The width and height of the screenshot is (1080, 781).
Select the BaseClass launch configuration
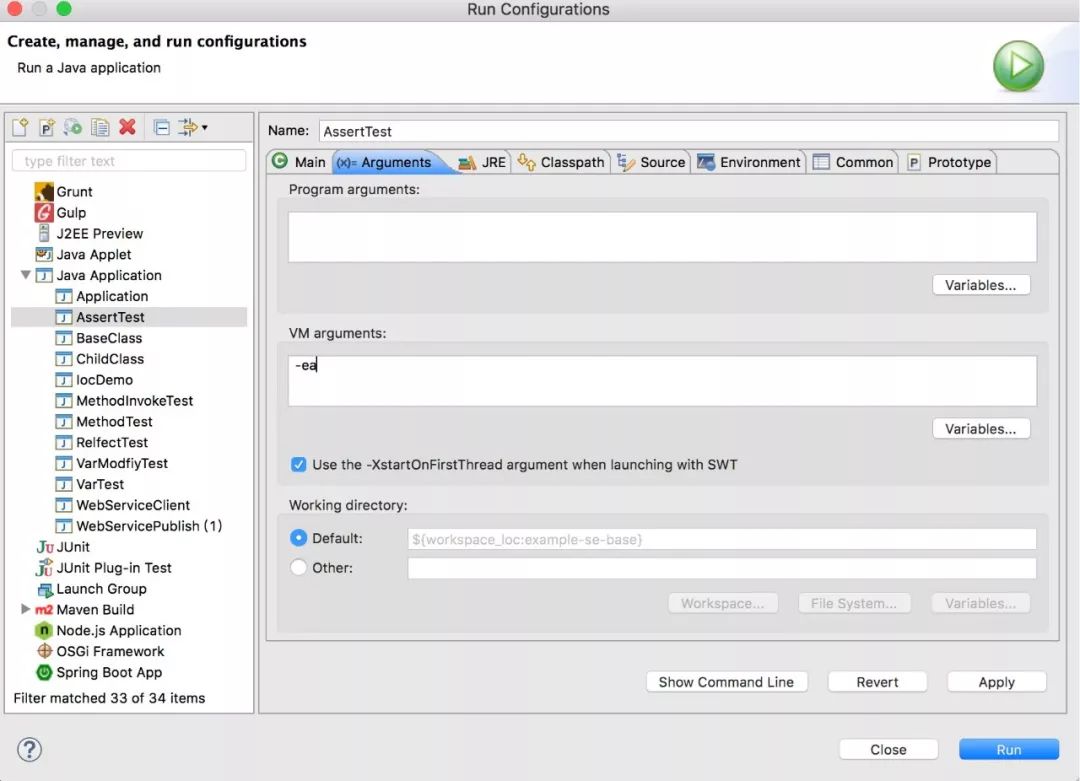pos(99,337)
